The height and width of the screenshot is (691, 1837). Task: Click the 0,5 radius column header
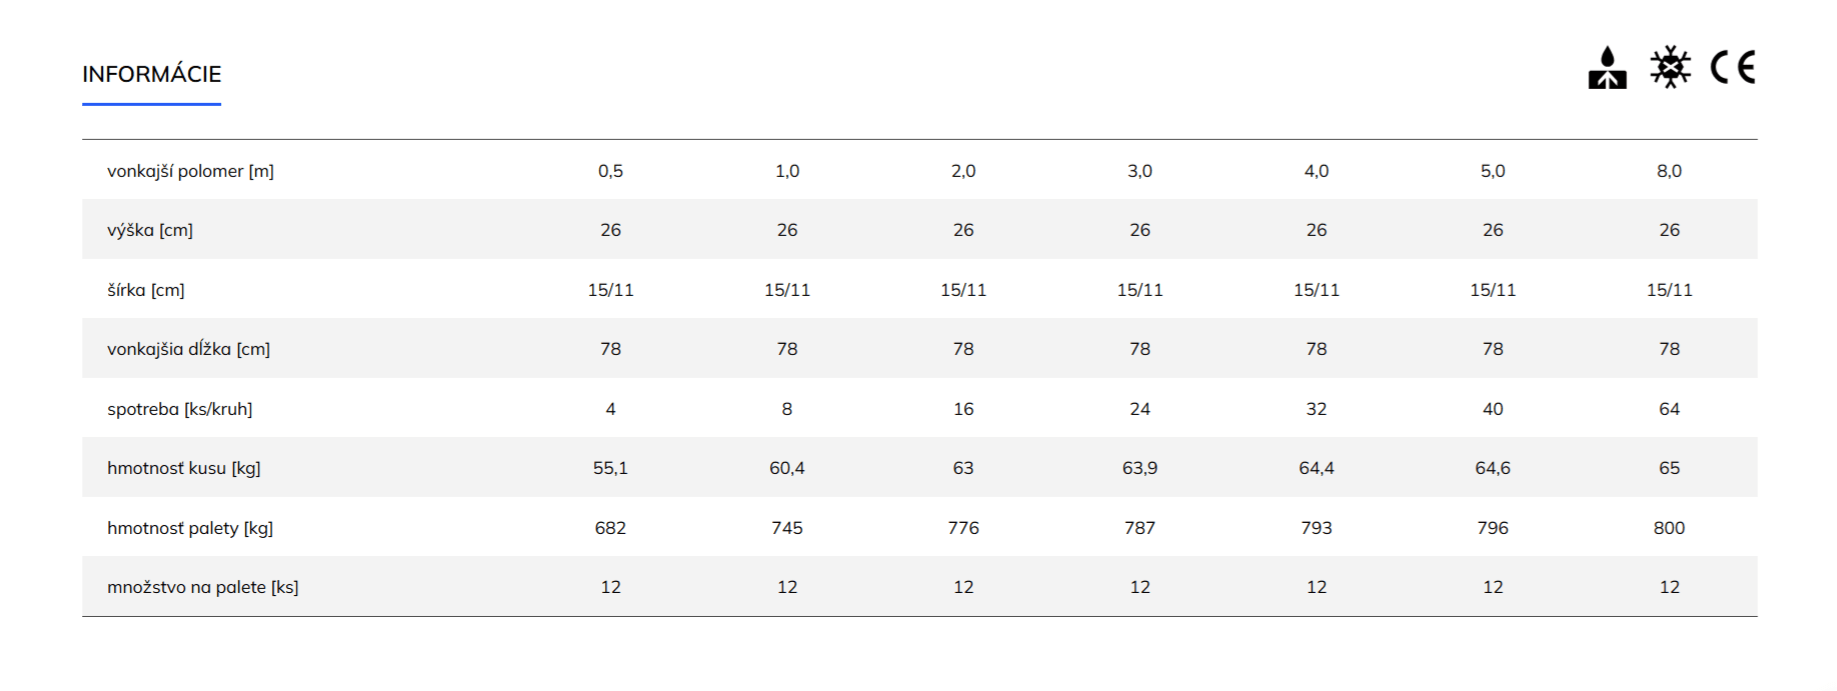pyautogui.click(x=611, y=171)
